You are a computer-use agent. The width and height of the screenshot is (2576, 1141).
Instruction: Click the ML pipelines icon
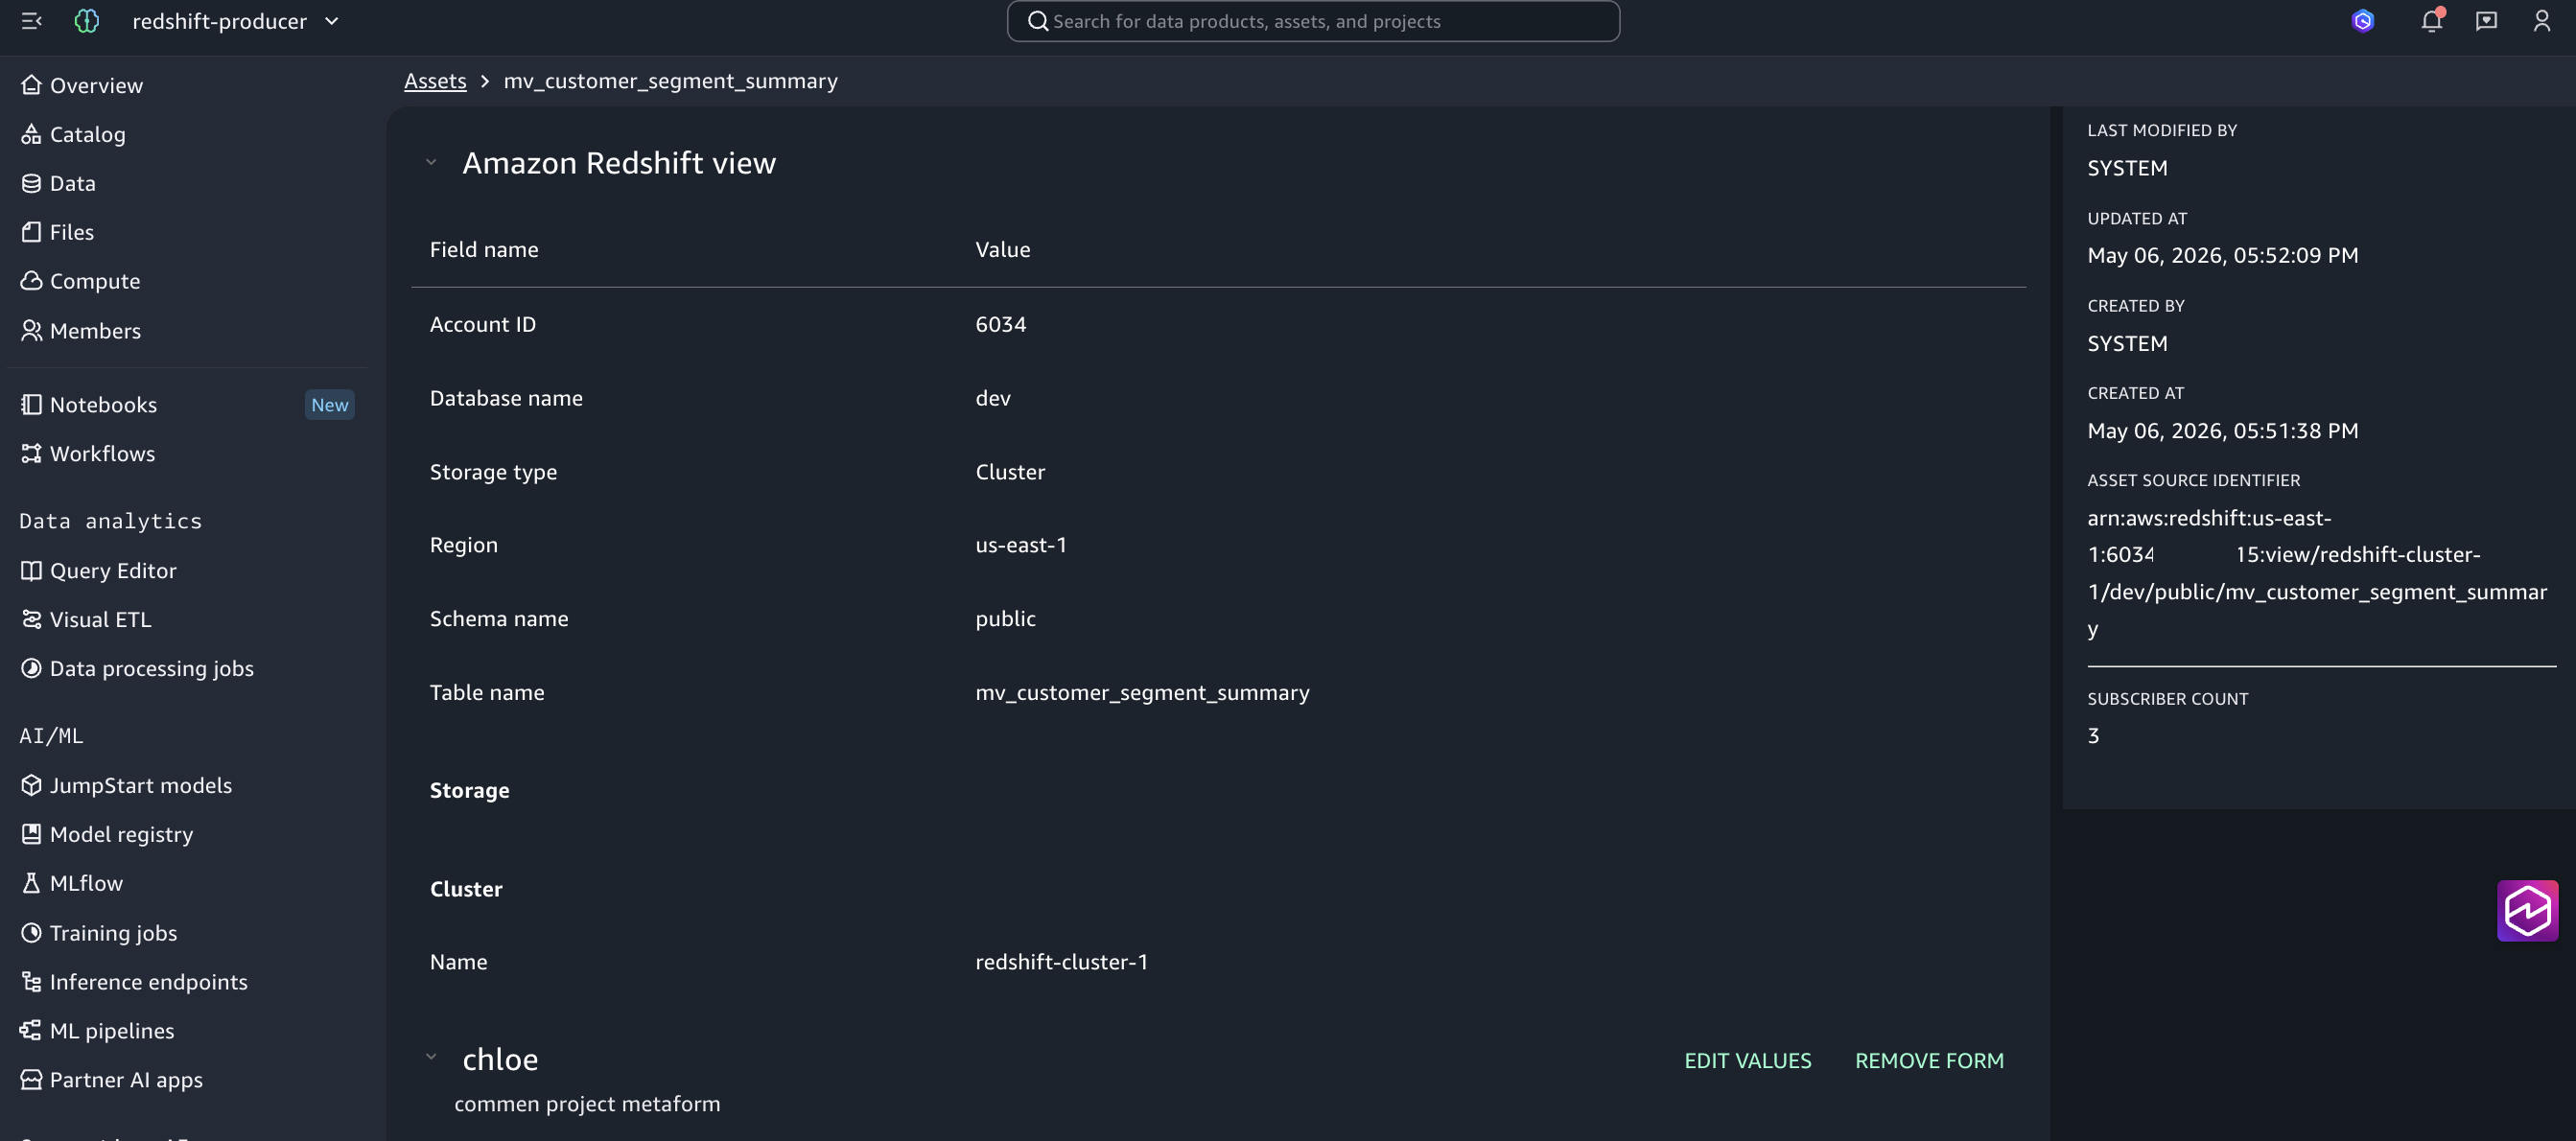point(31,1031)
